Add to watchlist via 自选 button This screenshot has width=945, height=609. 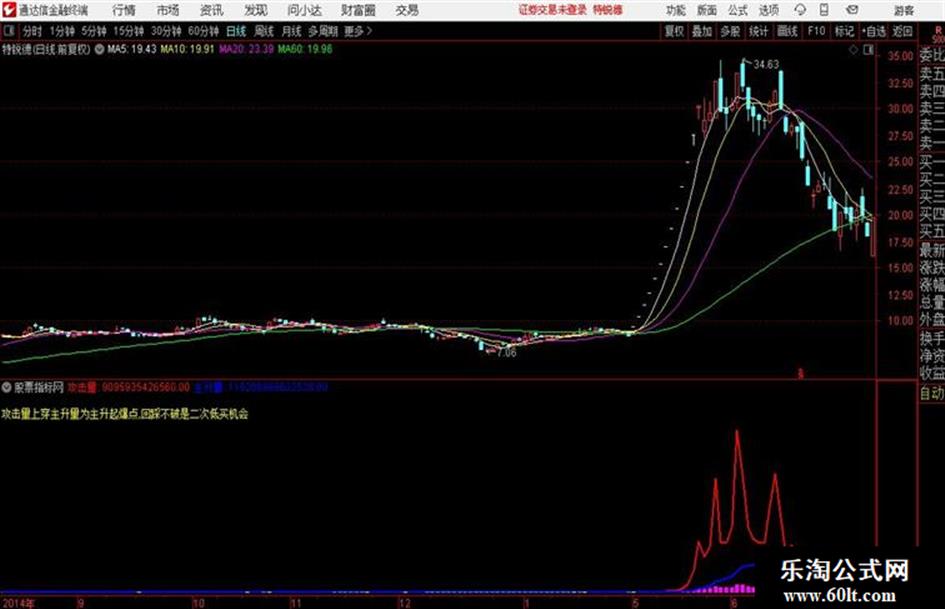(x=874, y=31)
